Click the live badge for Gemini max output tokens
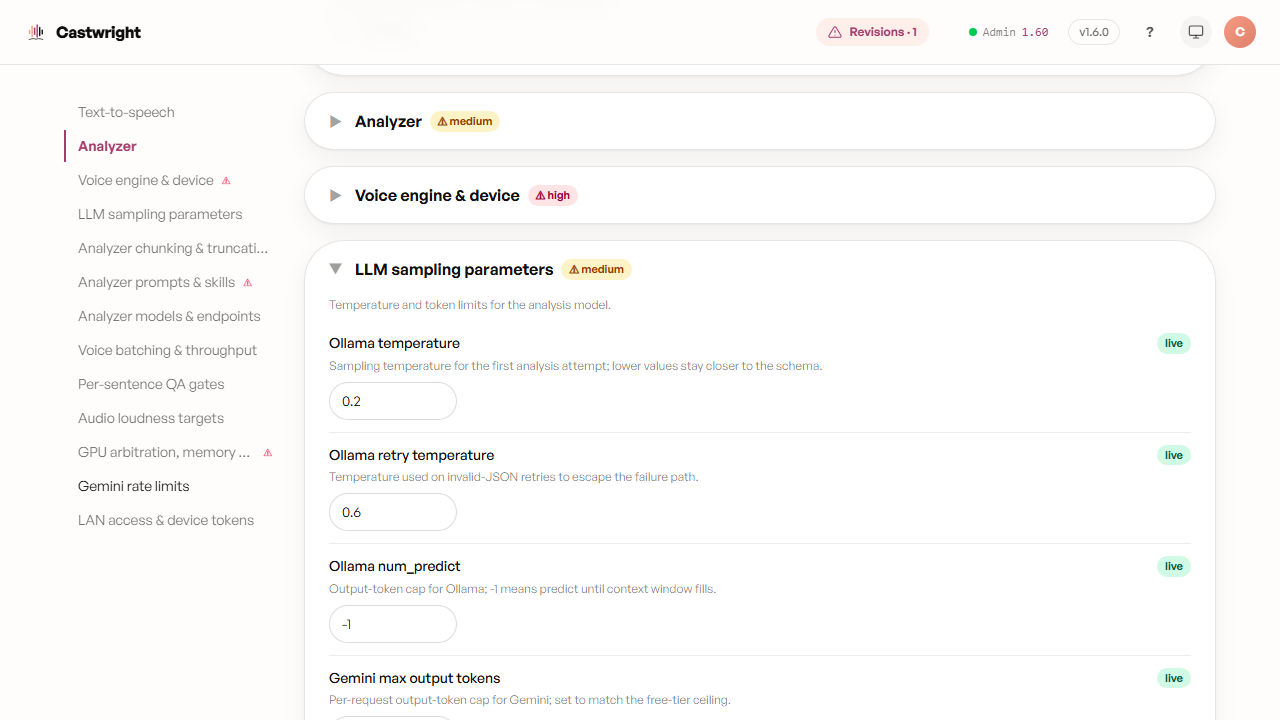This screenshot has width=1280, height=720. pos(1174,678)
